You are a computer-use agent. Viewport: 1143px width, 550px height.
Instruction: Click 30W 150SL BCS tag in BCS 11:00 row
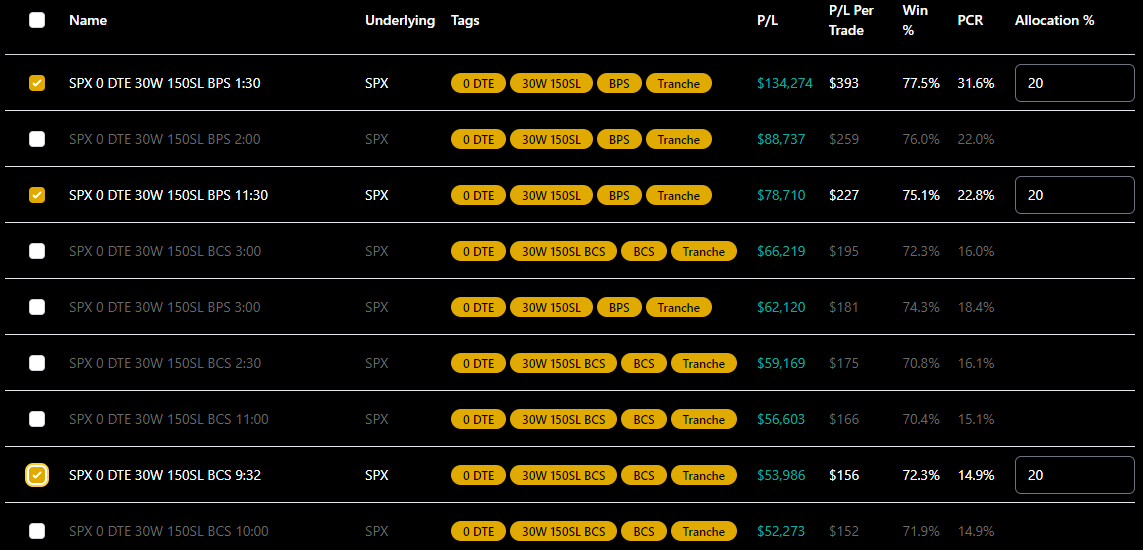pos(563,420)
